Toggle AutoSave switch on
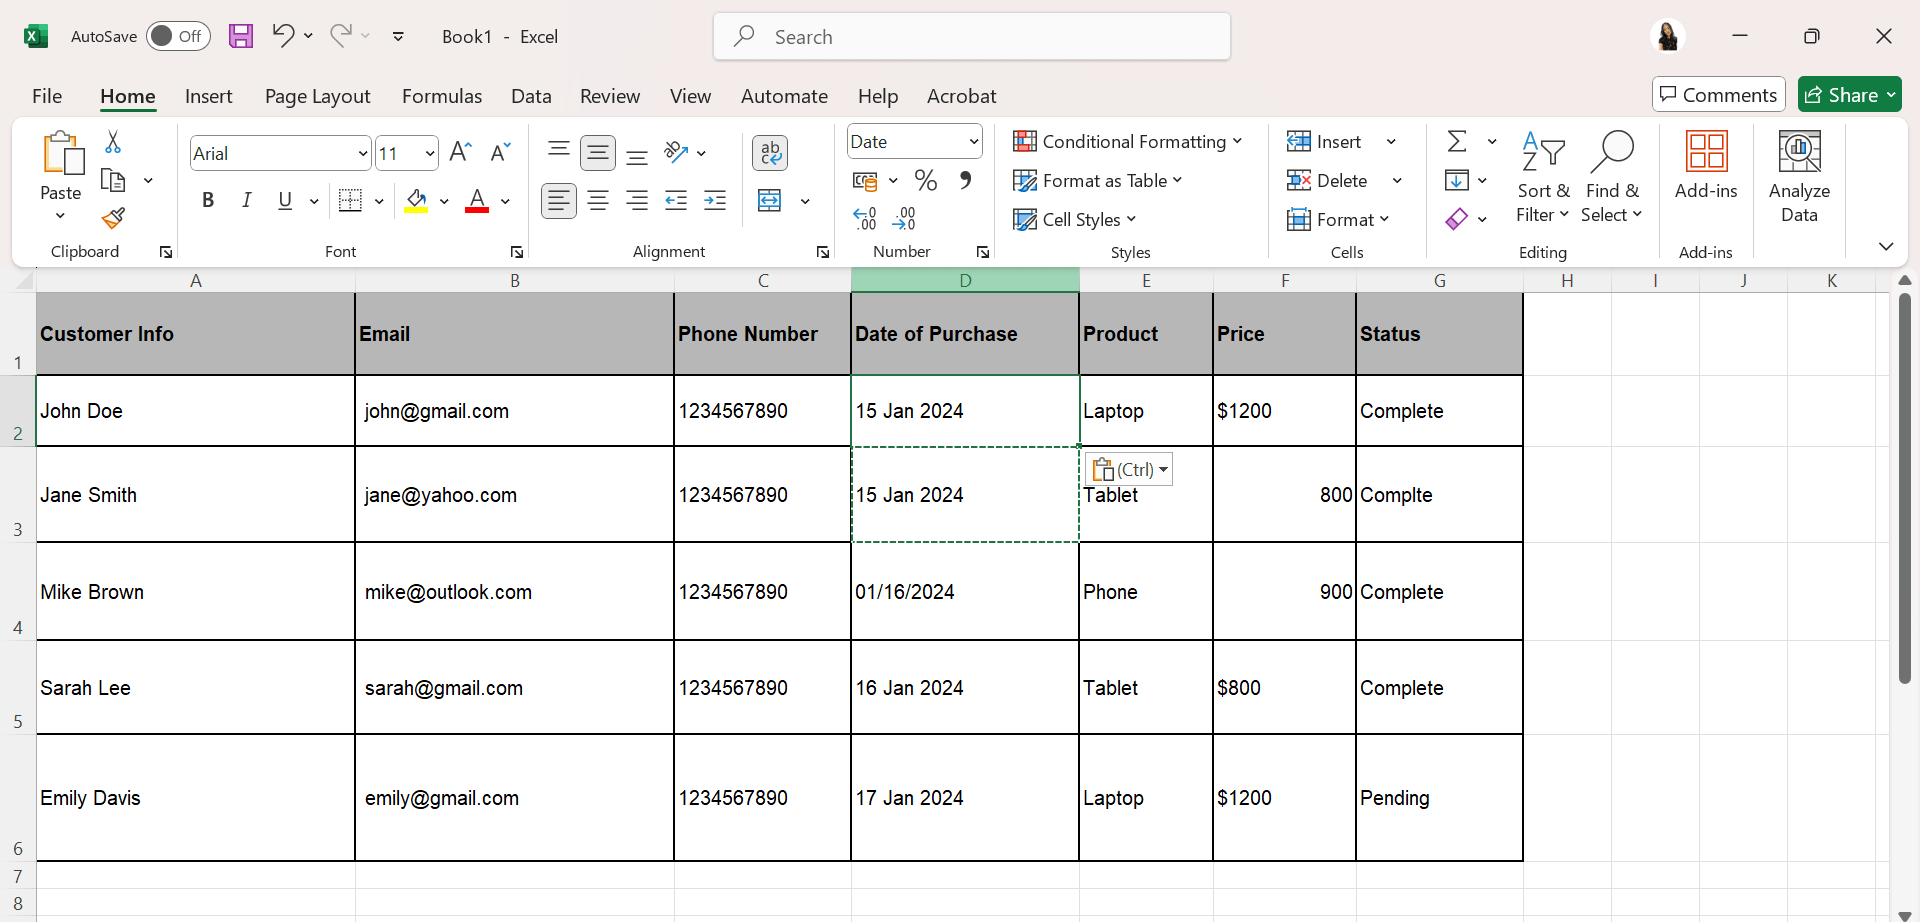The width and height of the screenshot is (1920, 922). tap(178, 37)
